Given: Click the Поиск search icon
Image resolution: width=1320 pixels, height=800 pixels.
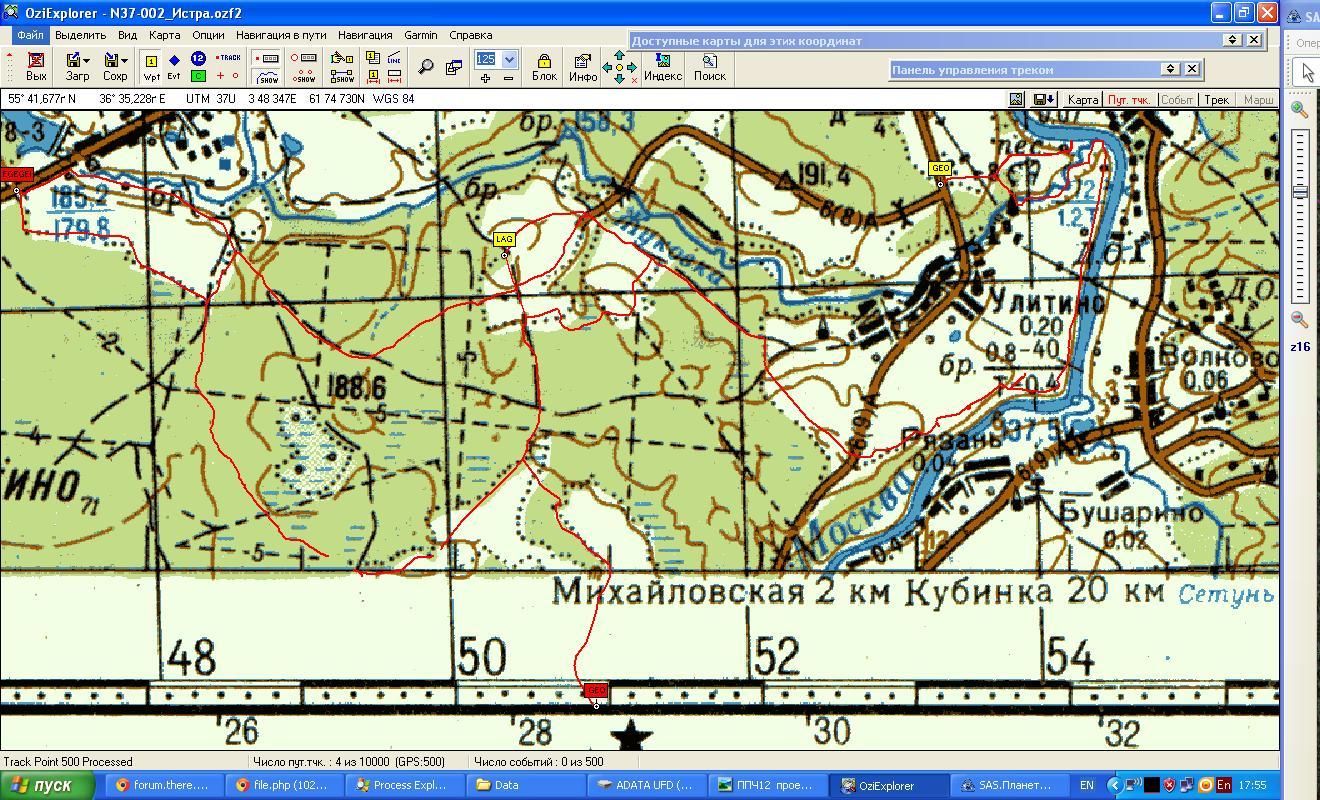Looking at the screenshot, I should [709, 67].
